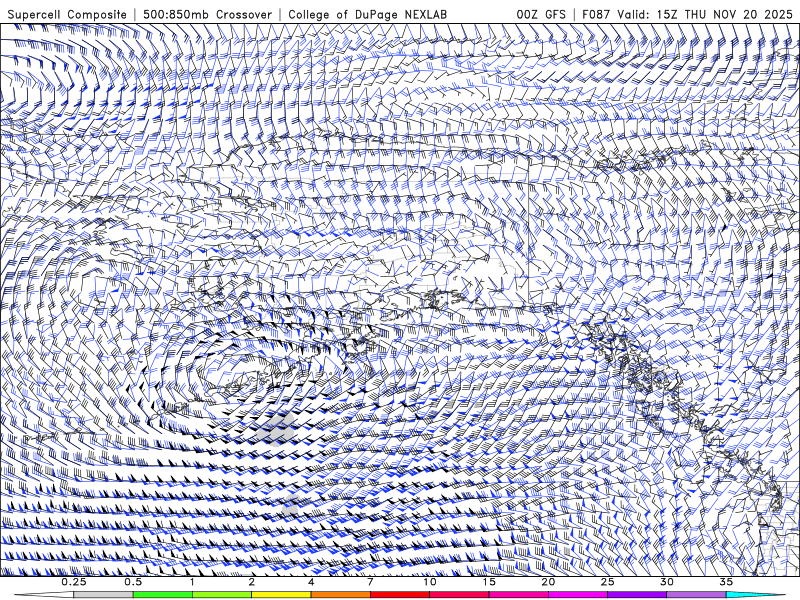Click the "35" legend value
This screenshot has height=600, width=800.
pyautogui.click(x=726, y=582)
